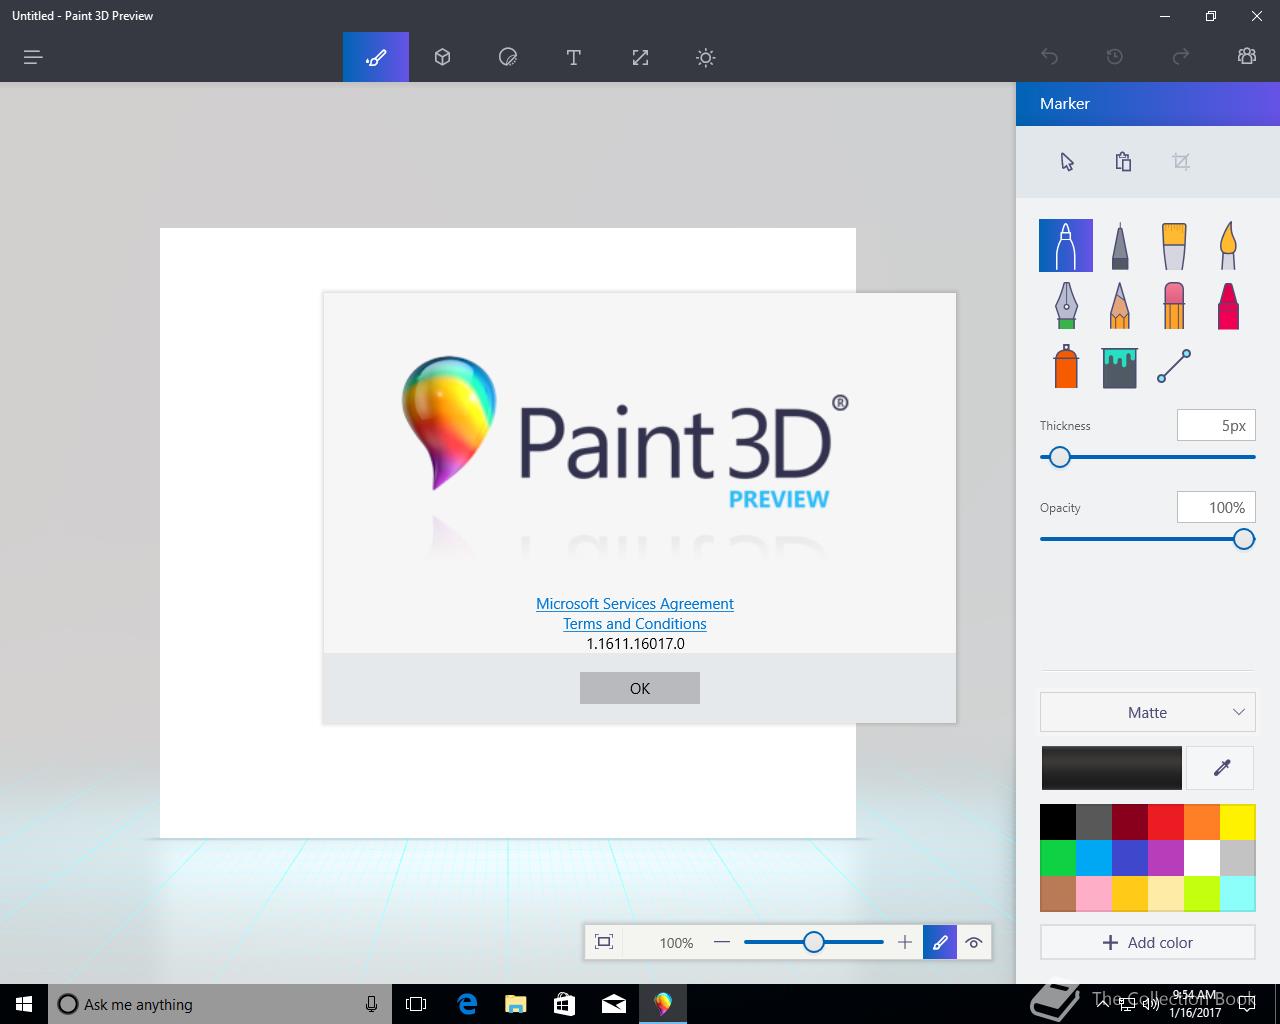1280x1024 pixels.
Task: Open the Effects lighting tab
Action: (706, 57)
